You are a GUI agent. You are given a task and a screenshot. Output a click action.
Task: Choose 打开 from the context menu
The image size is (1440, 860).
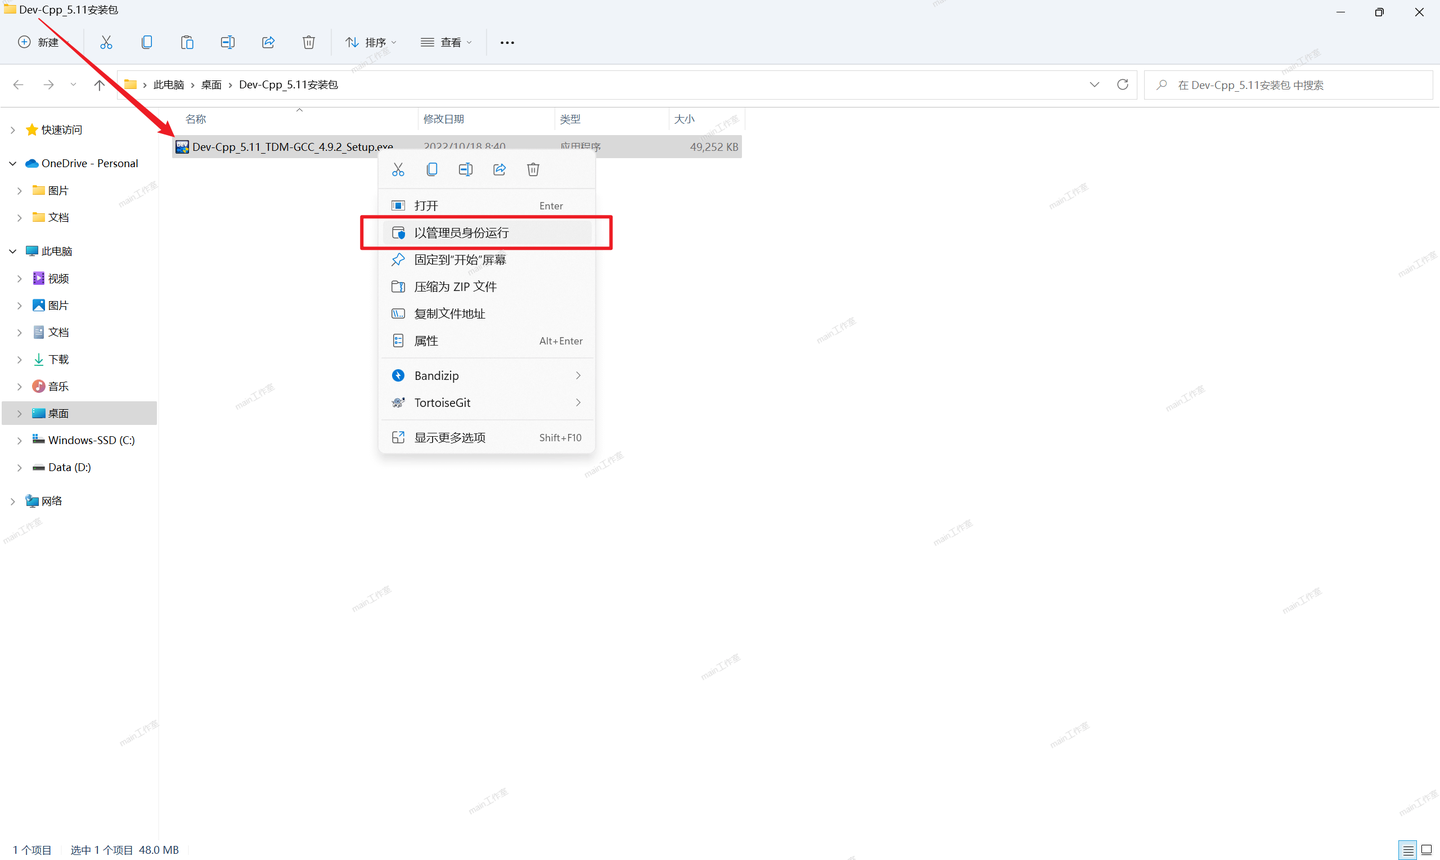coord(487,205)
